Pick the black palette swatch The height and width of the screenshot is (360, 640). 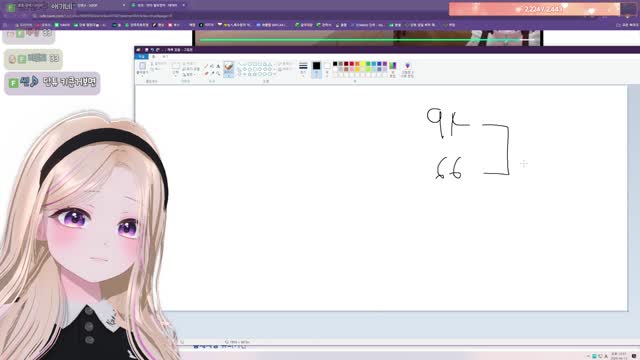coord(335,64)
